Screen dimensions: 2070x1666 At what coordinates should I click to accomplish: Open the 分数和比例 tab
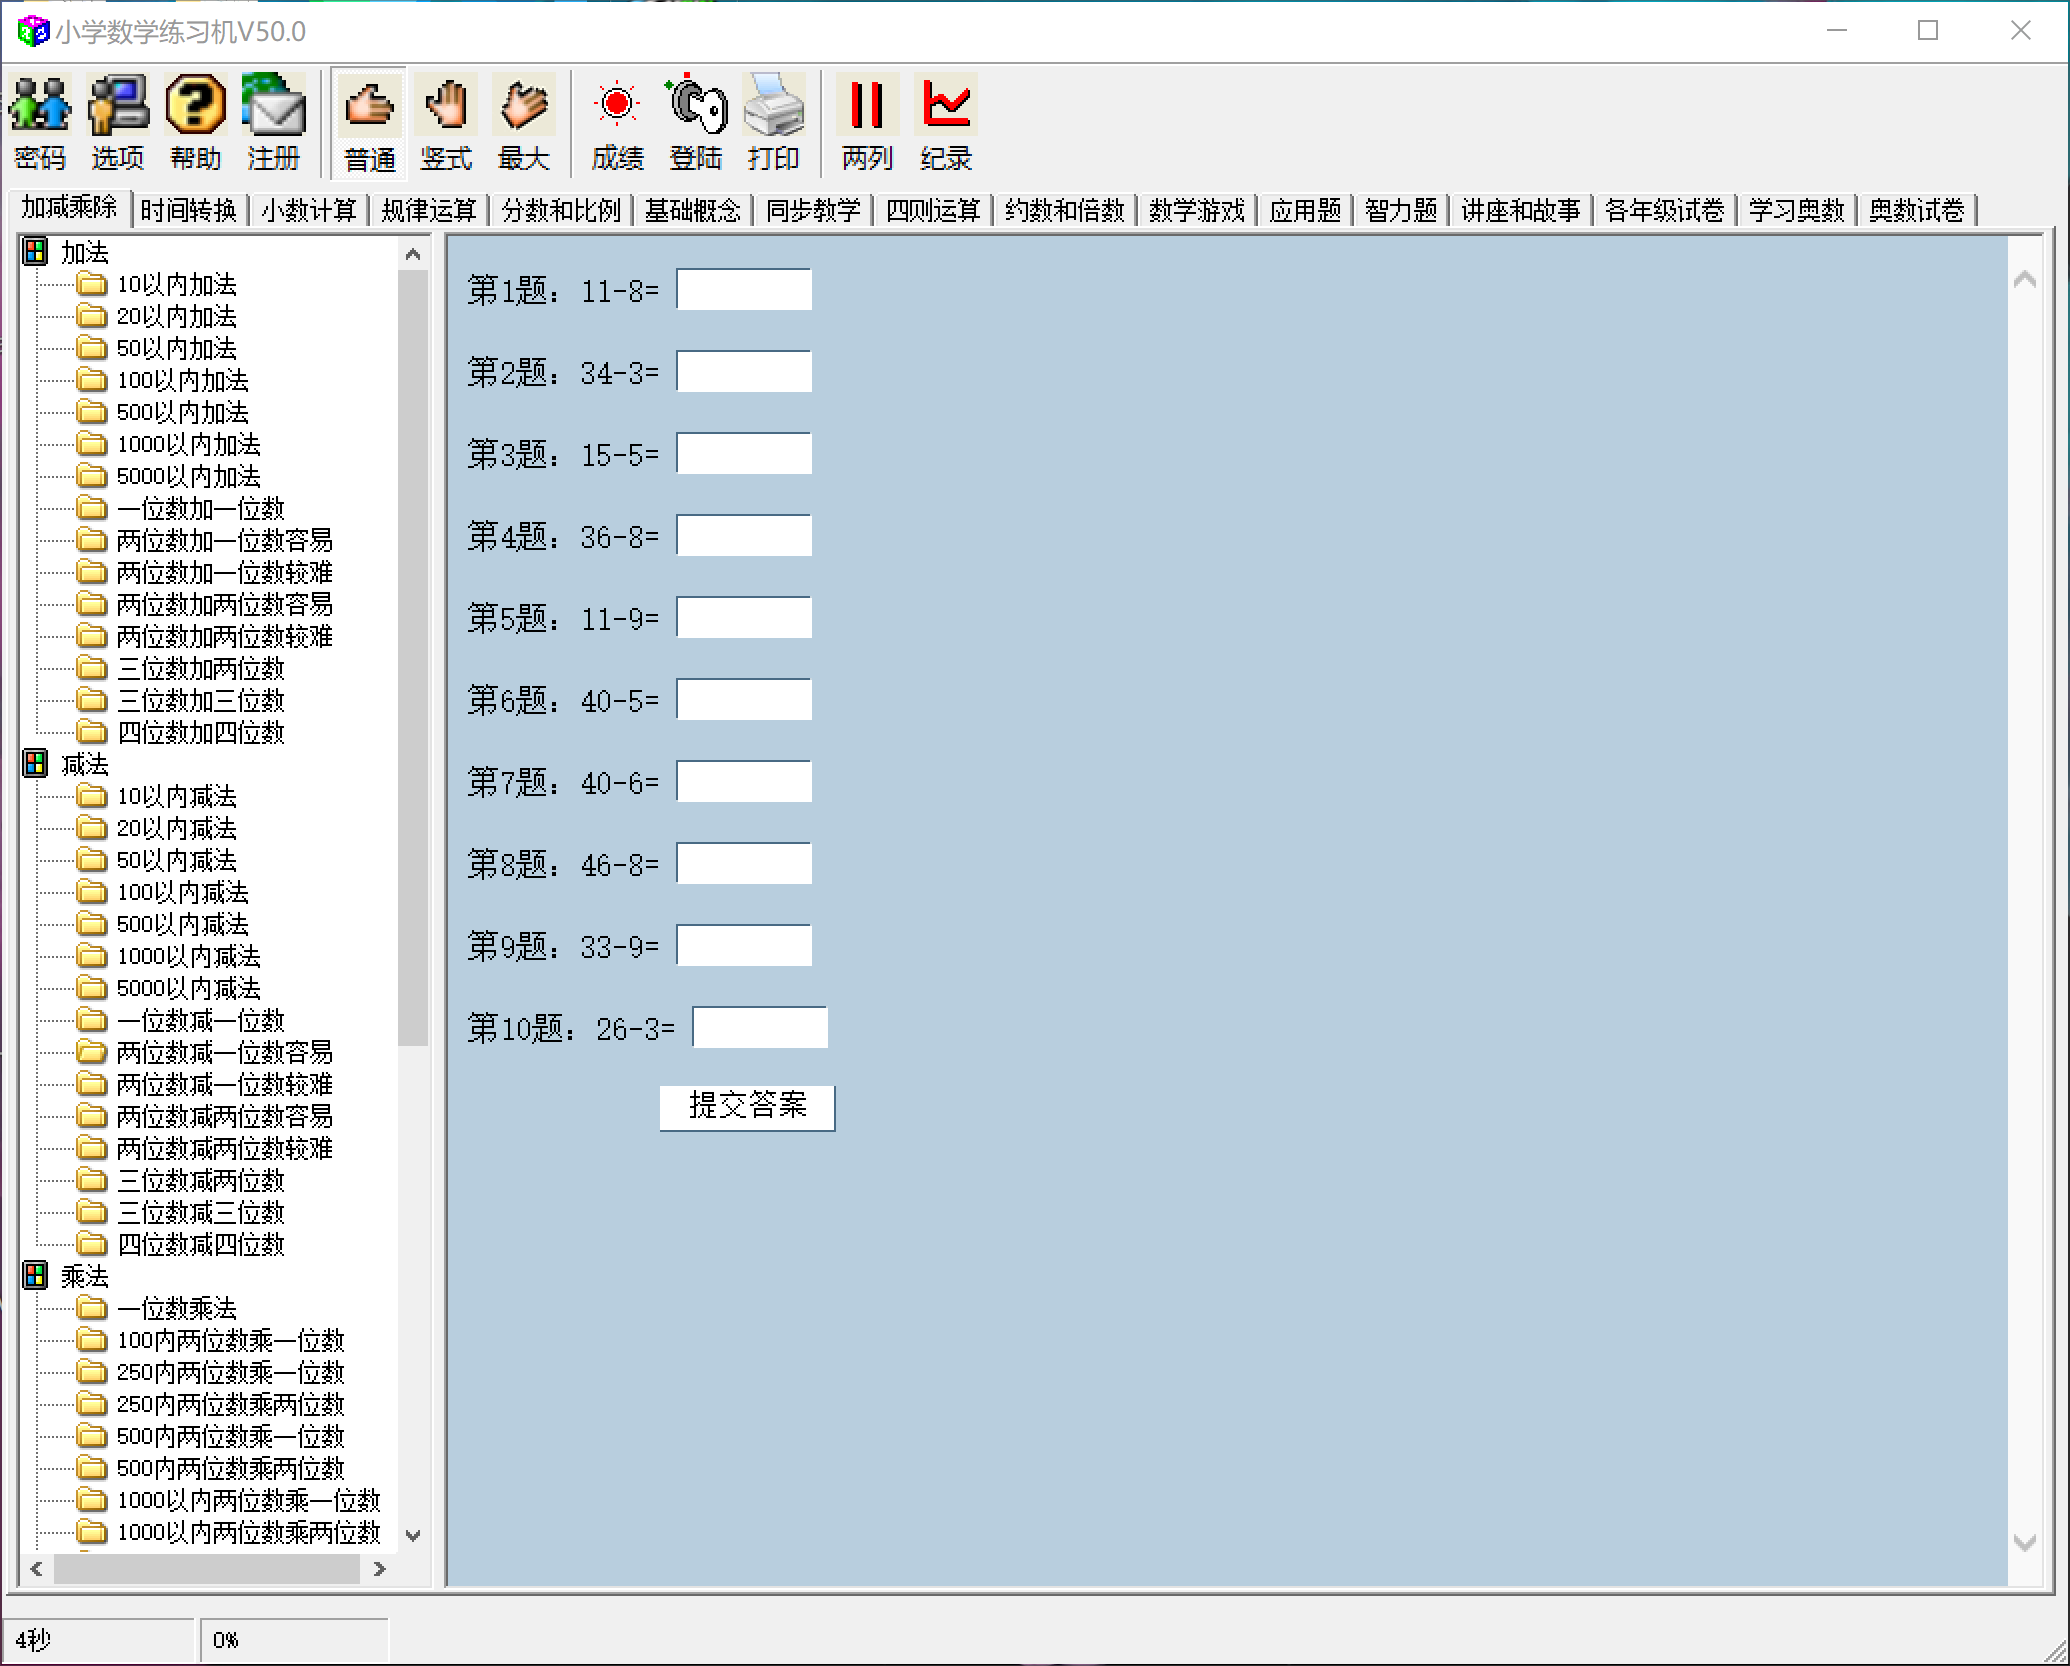tap(561, 210)
